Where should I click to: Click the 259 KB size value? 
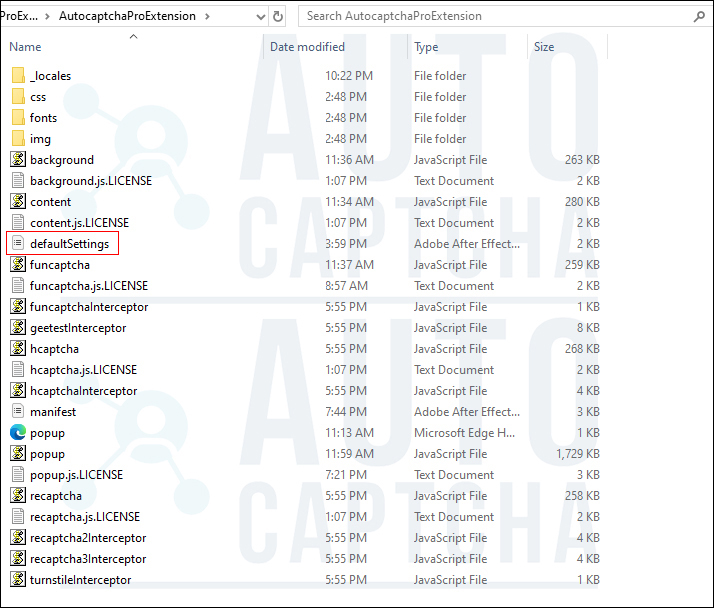582,265
